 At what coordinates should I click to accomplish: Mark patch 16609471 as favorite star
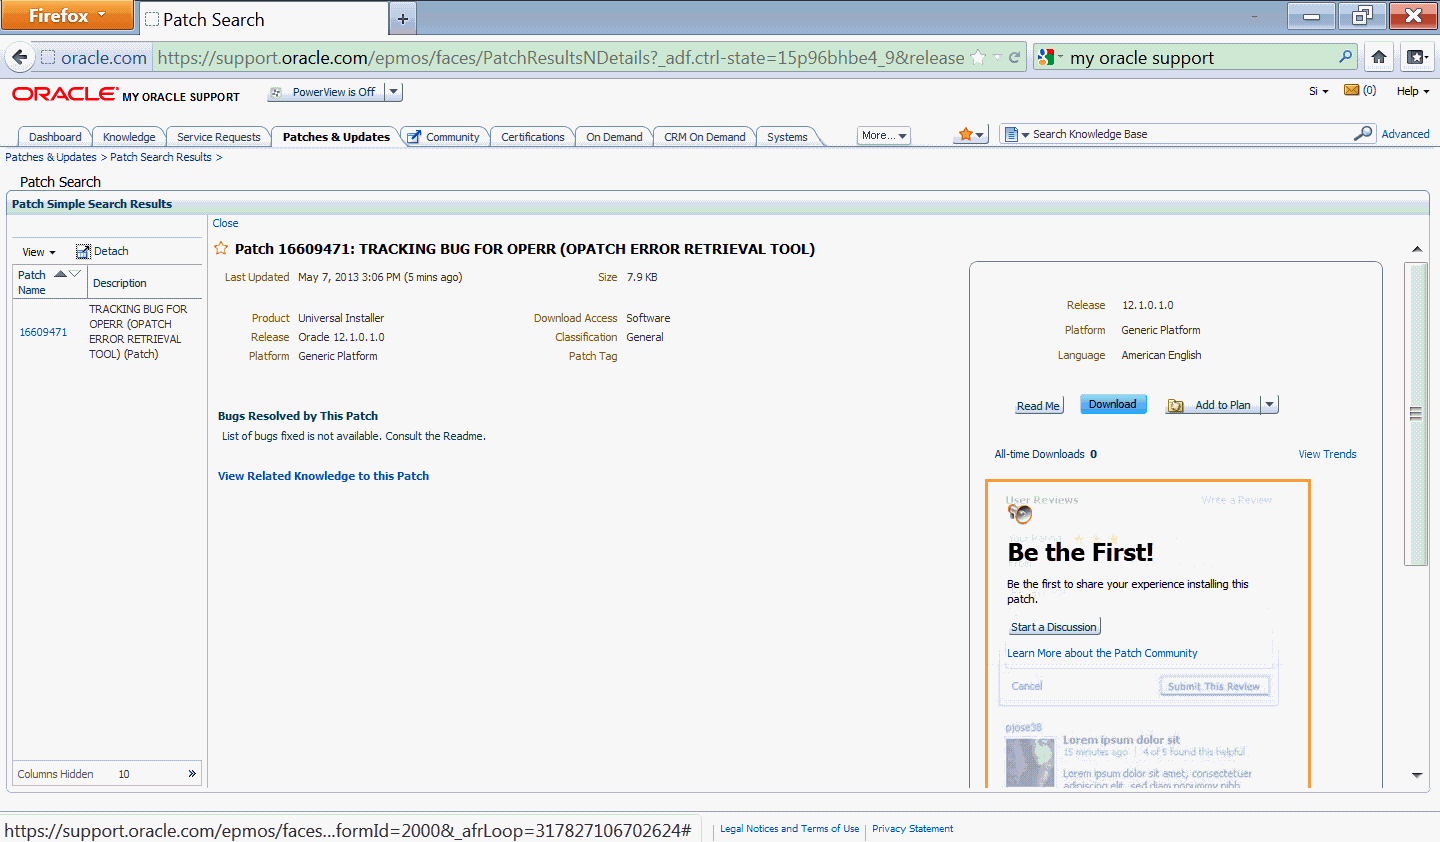point(221,248)
